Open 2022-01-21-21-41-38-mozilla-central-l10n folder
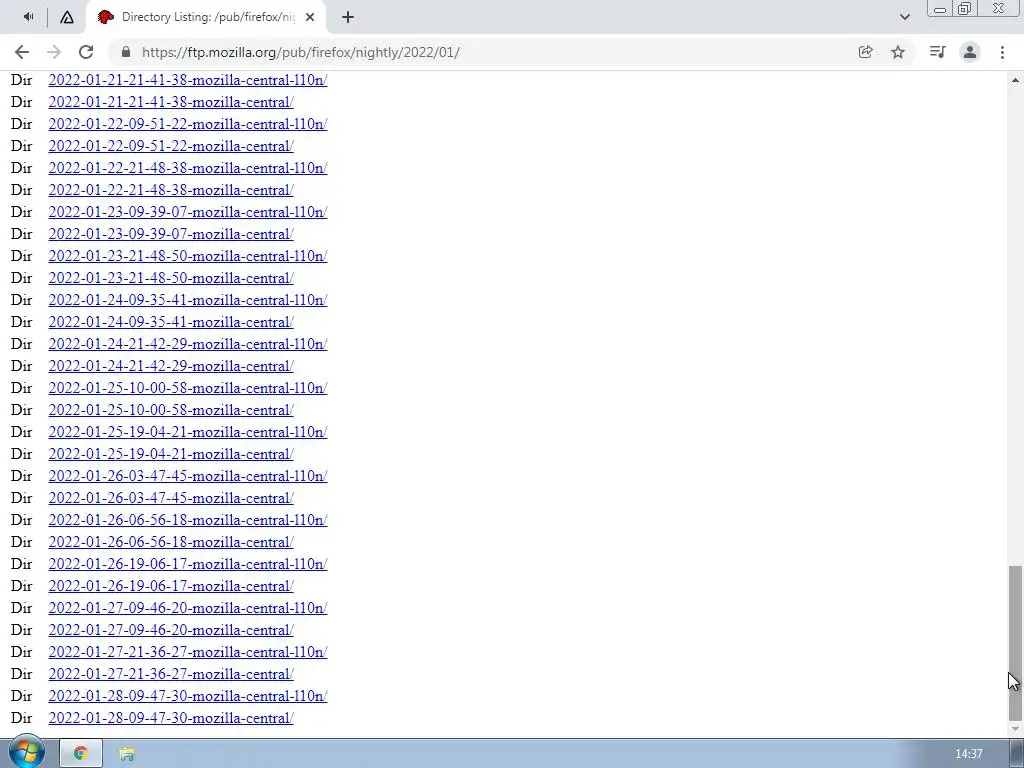This screenshot has width=1024, height=768. [187, 80]
